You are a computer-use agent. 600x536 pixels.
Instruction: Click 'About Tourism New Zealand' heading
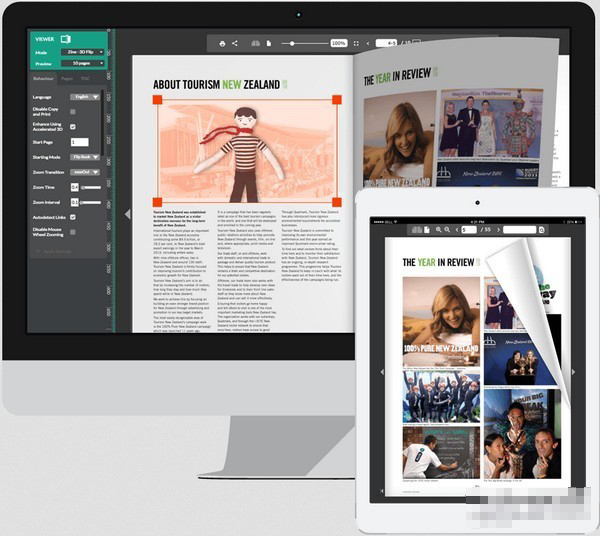(x=217, y=85)
